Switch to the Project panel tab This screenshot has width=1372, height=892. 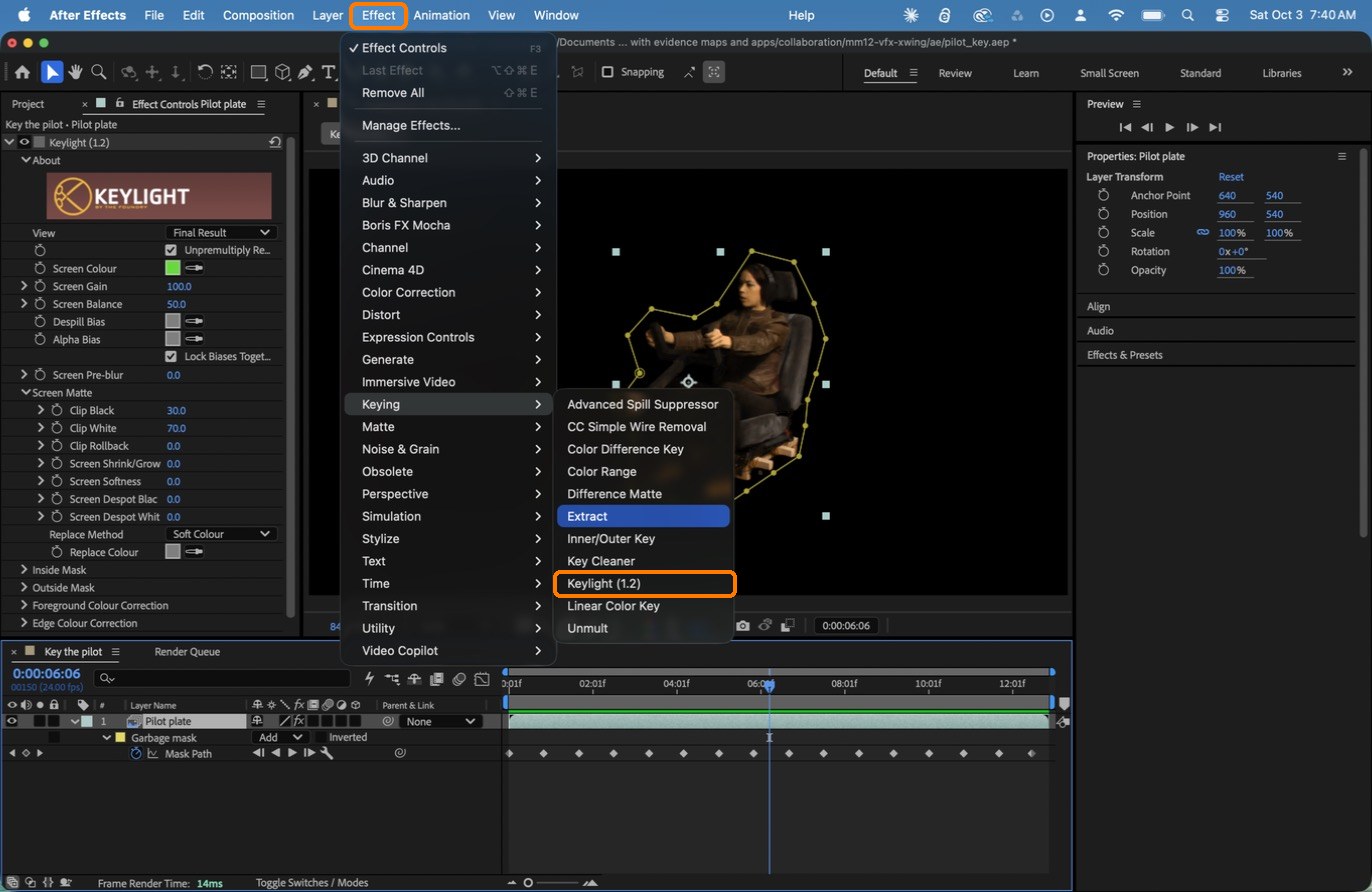tap(28, 104)
